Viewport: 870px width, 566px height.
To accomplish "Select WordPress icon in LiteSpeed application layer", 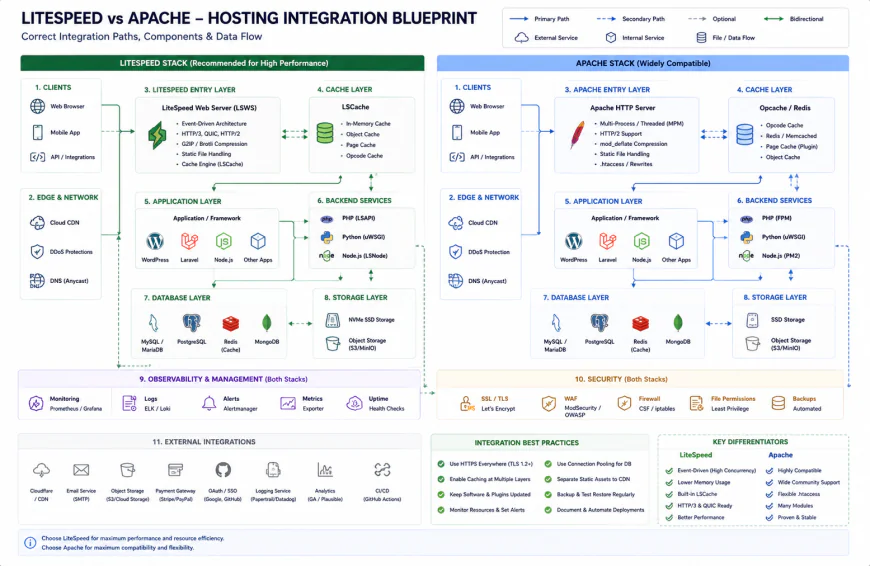I will pyautogui.click(x=155, y=241).
